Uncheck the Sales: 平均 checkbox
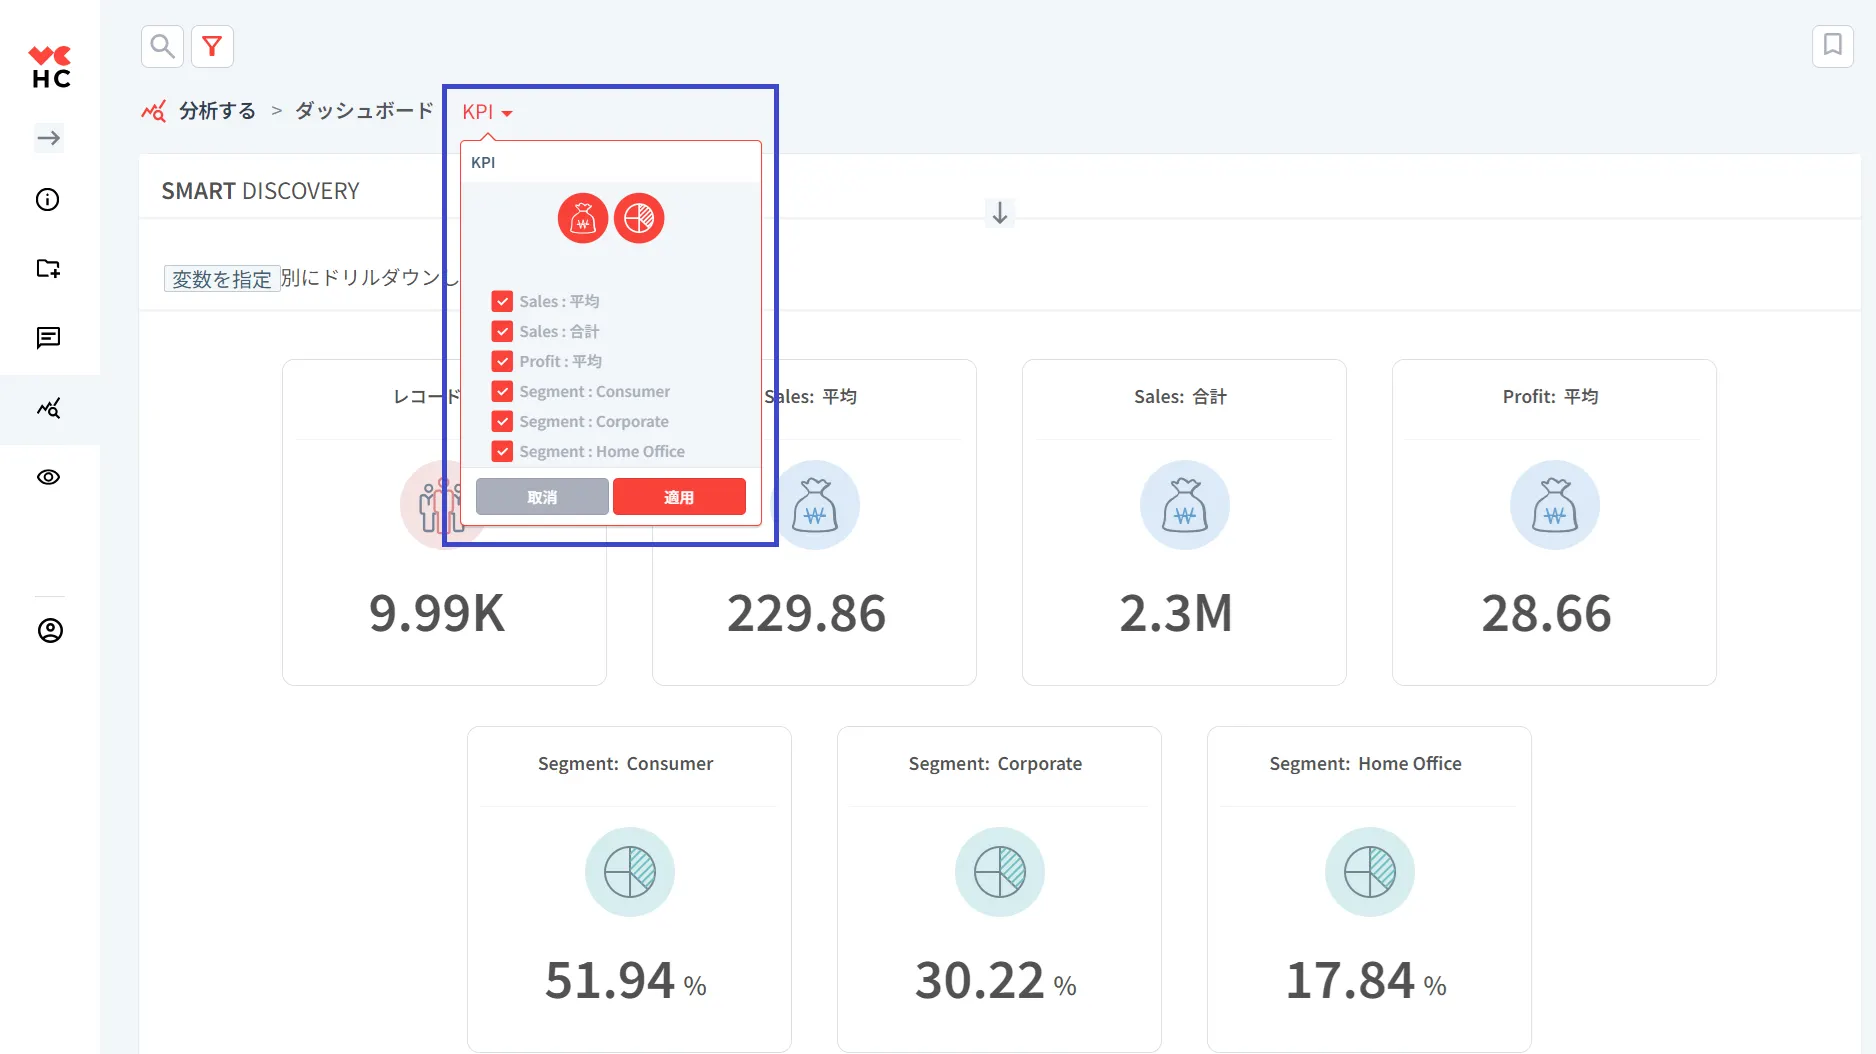Viewport: 1876px width, 1054px height. point(502,301)
